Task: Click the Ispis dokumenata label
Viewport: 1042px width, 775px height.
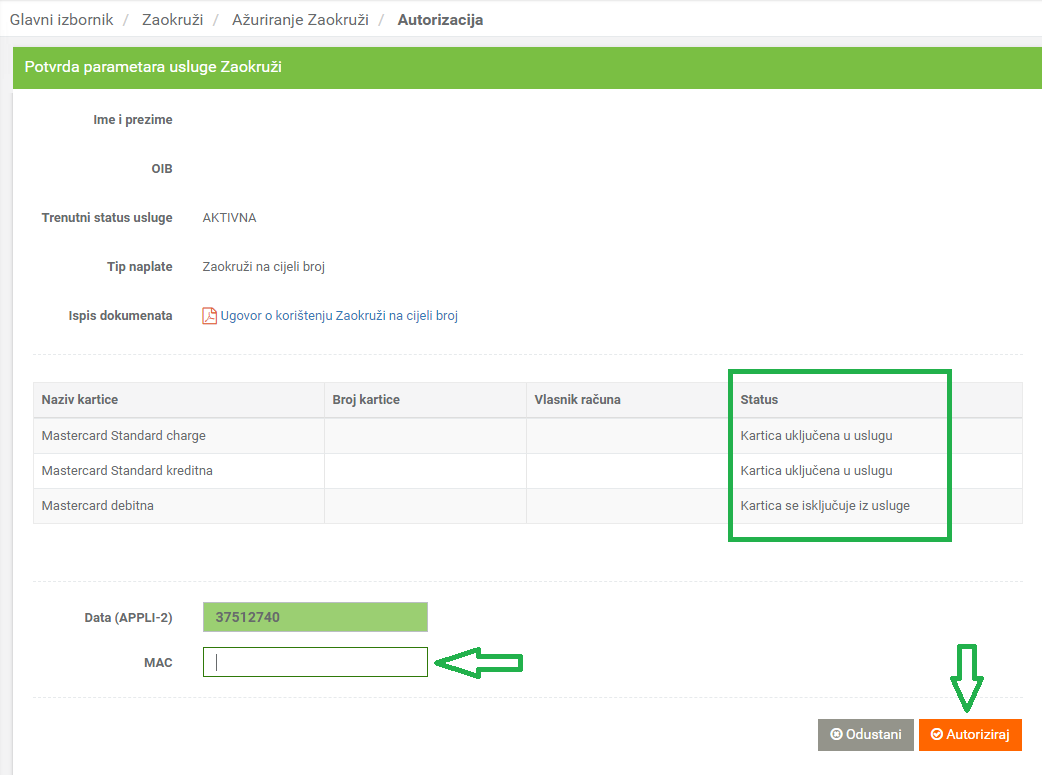Action: point(120,316)
